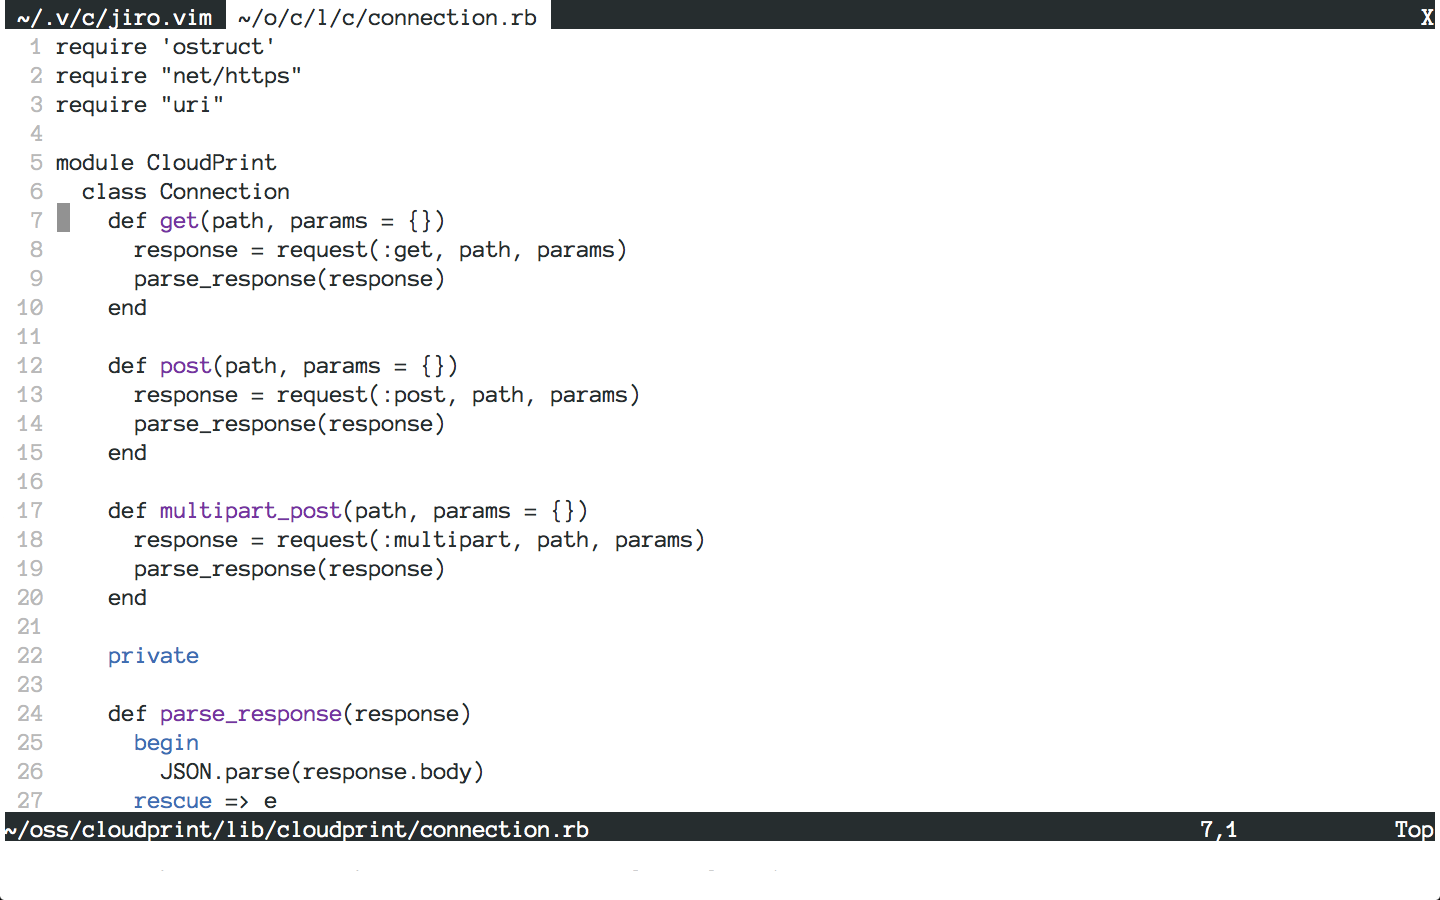Click the Top scroll indicator in status bar
Image resolution: width=1440 pixels, height=900 pixels.
pos(1413,829)
